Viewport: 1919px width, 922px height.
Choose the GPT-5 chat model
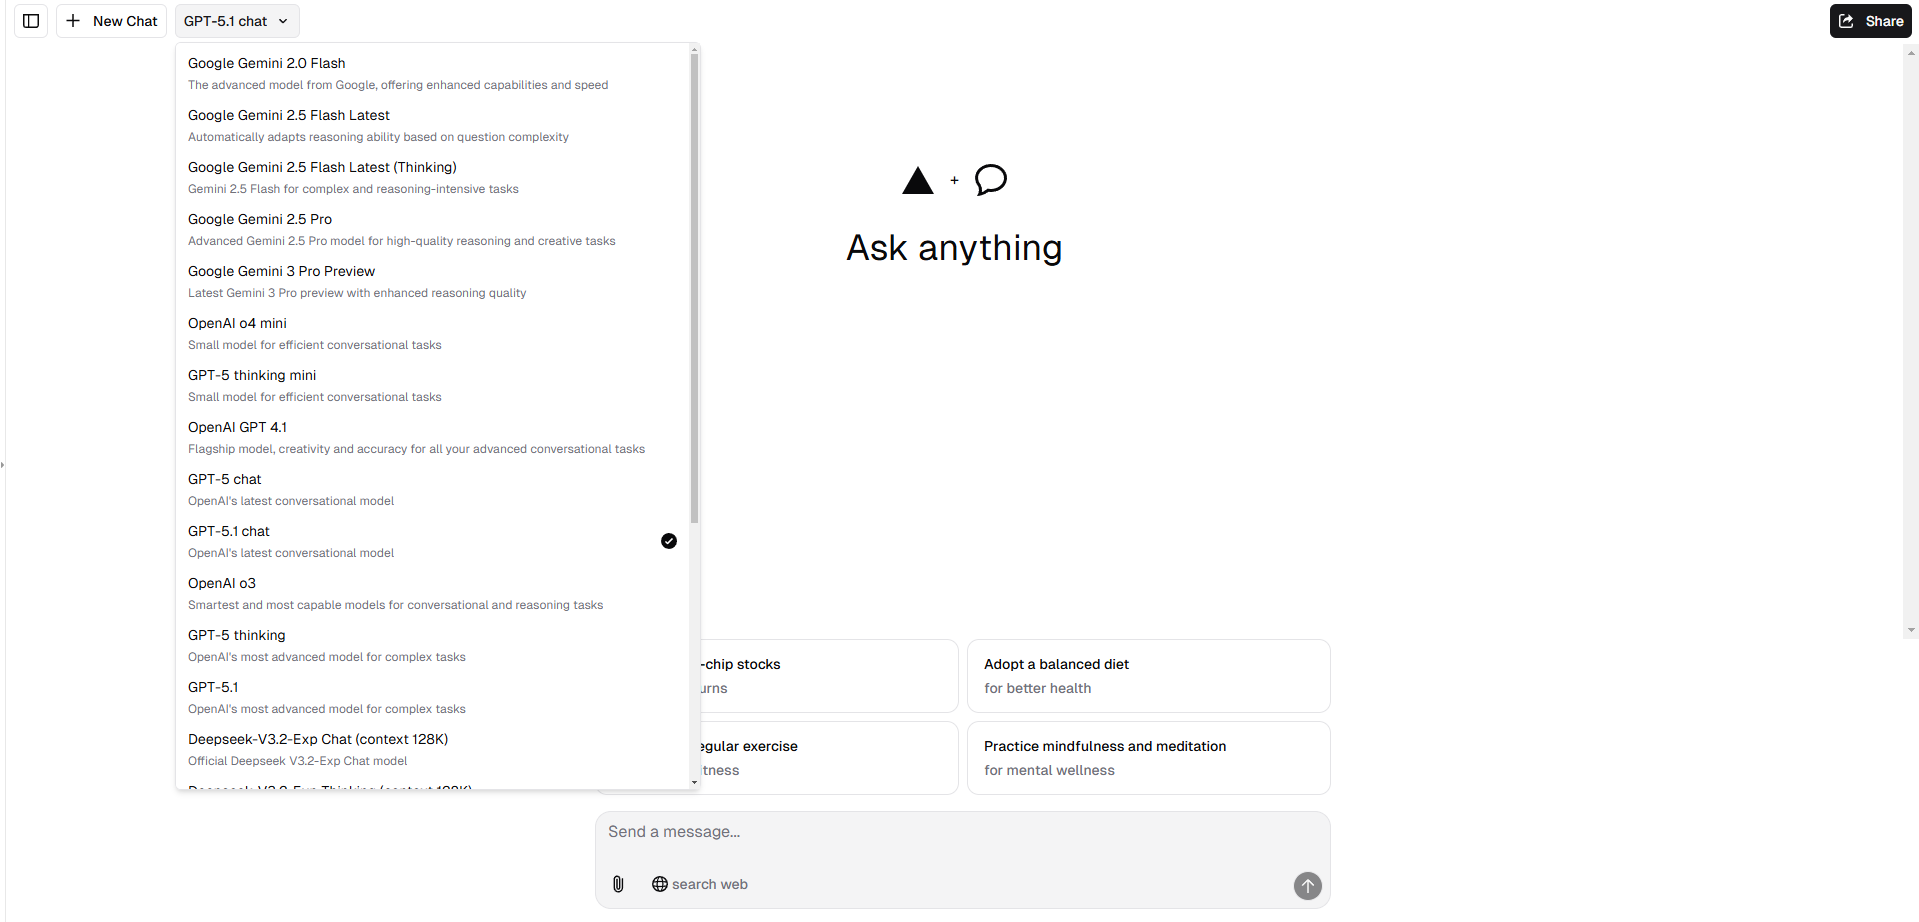(x=432, y=489)
